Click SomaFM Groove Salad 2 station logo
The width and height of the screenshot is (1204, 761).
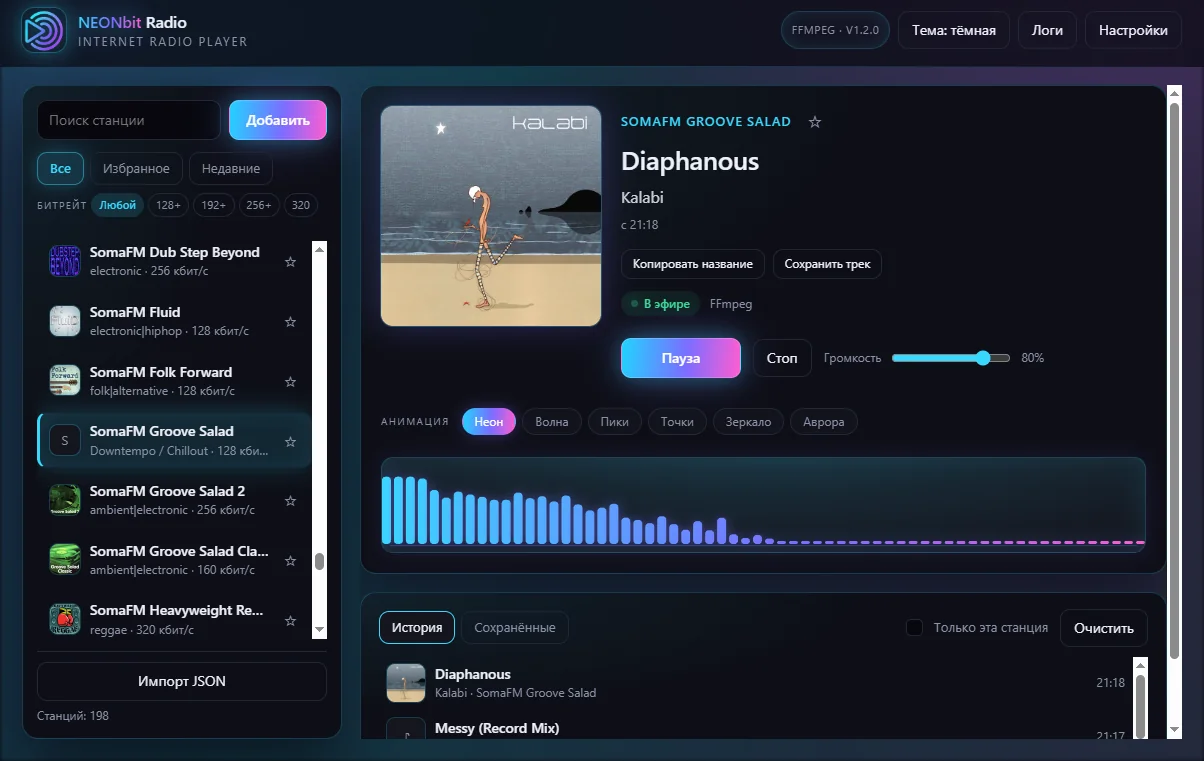tap(65, 500)
